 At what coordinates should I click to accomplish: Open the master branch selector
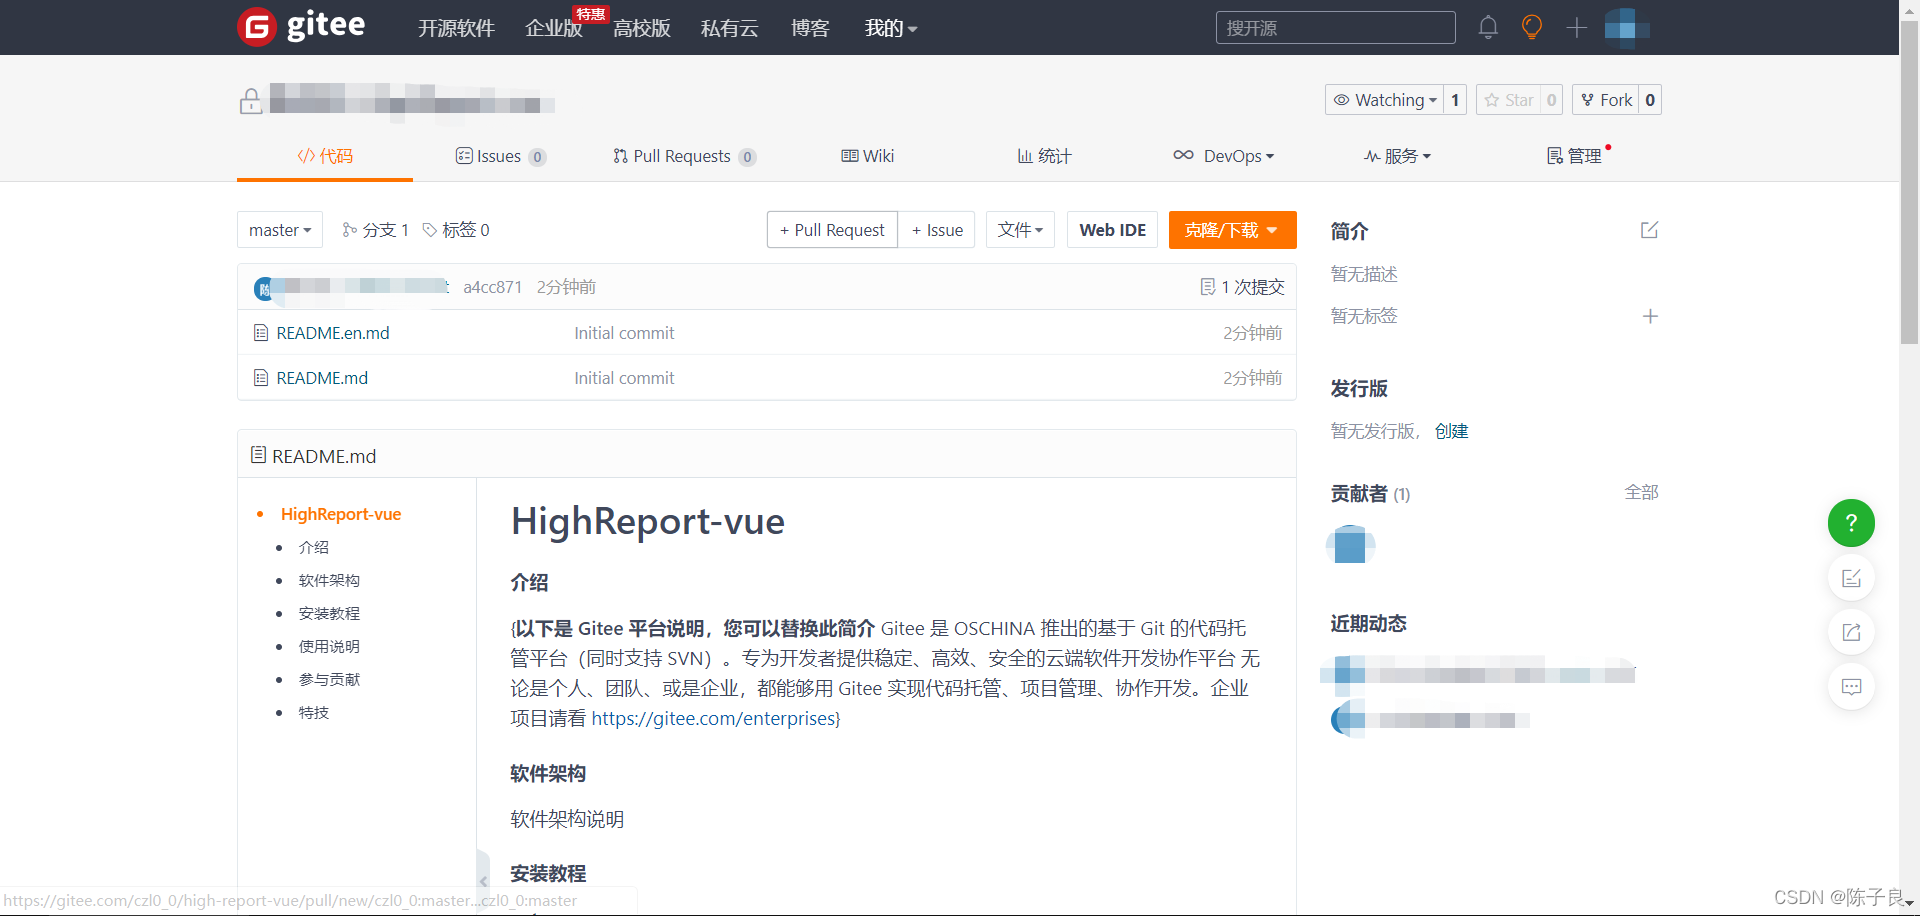280,230
